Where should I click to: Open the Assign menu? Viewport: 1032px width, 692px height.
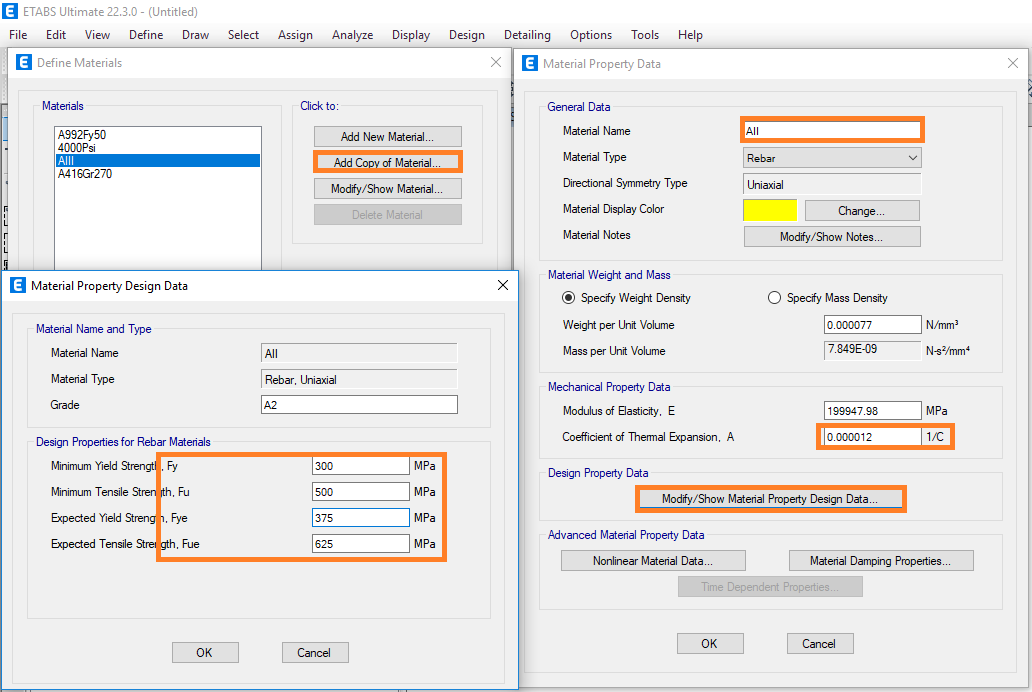tap(296, 35)
